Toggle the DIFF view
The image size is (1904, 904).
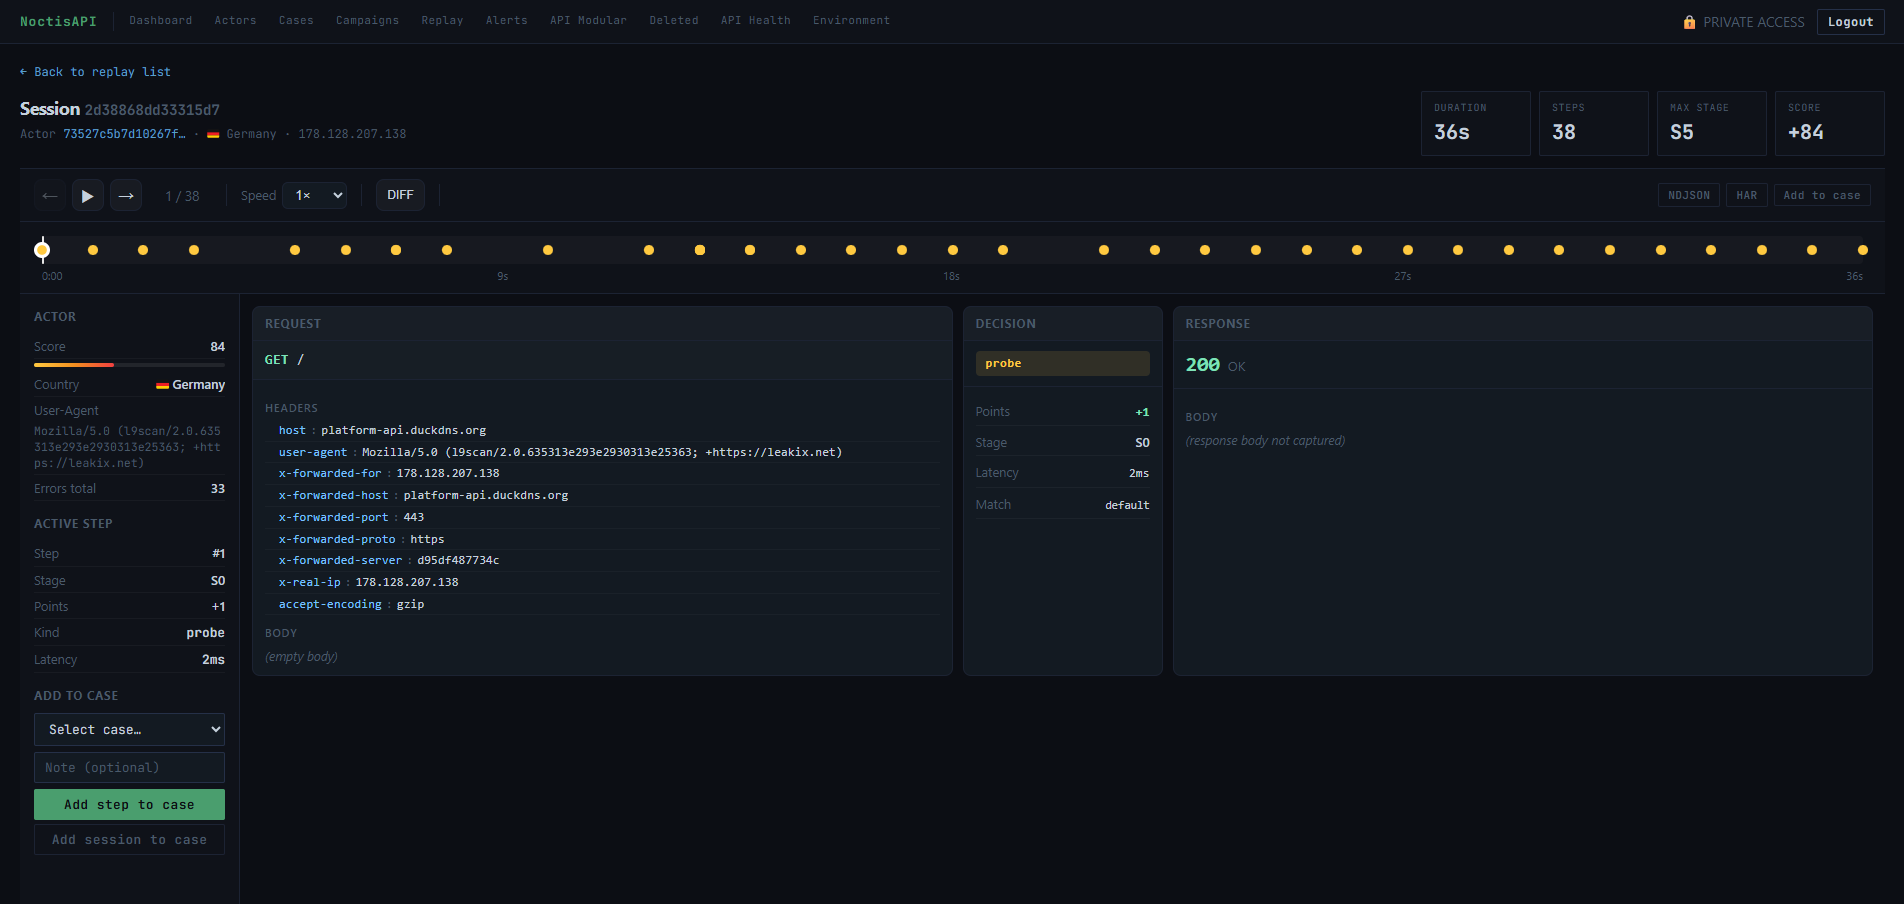pos(400,195)
